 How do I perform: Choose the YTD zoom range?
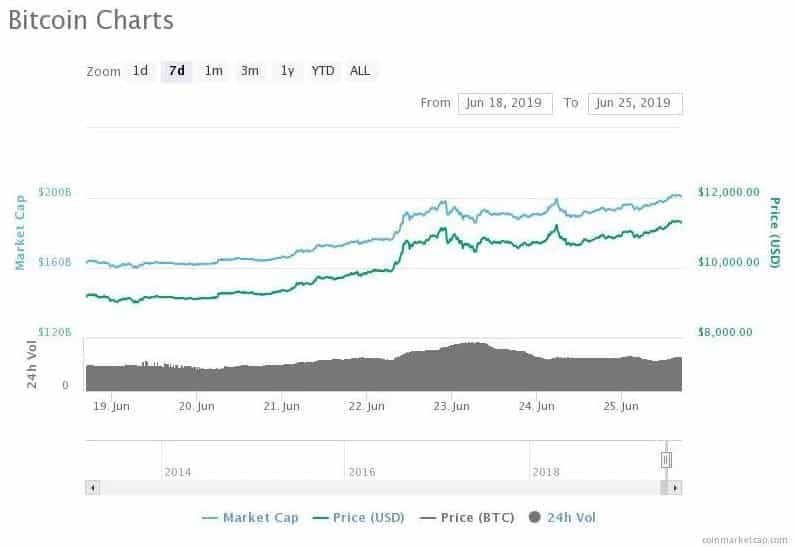323,71
